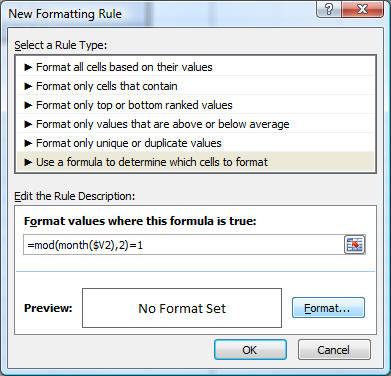This screenshot has width=391, height=376.
Task: Click the help question mark button
Action: coord(329,10)
